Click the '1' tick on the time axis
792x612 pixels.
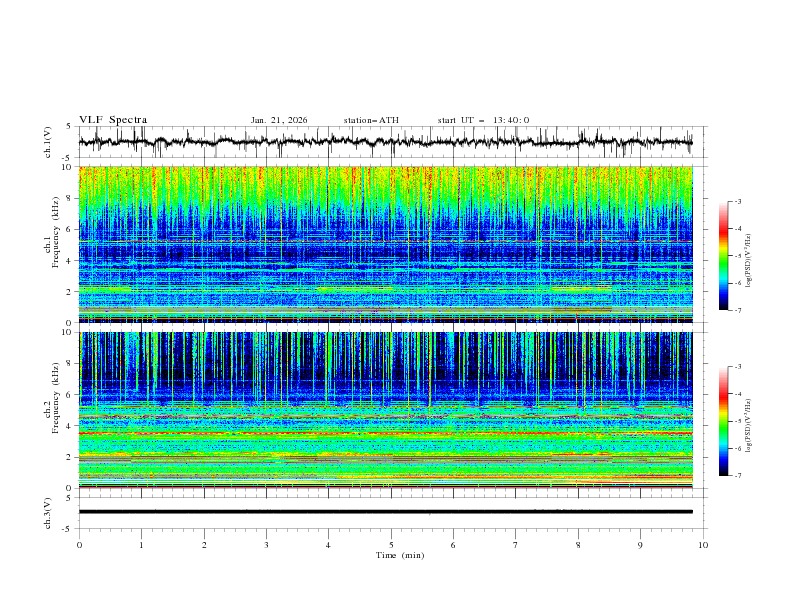tap(141, 545)
